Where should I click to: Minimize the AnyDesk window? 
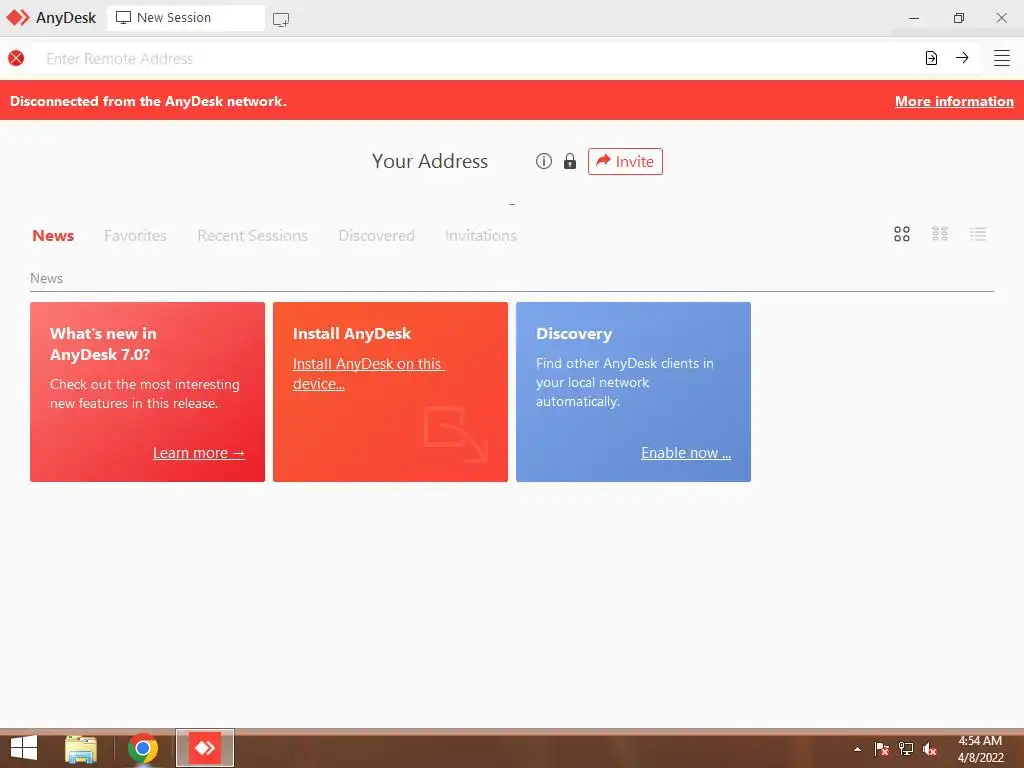pos(914,18)
